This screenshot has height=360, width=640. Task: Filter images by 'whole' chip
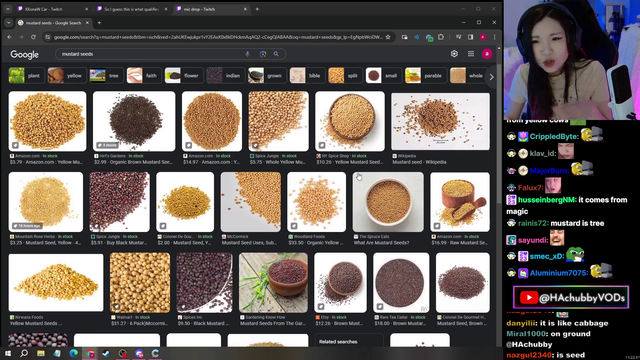click(x=468, y=76)
